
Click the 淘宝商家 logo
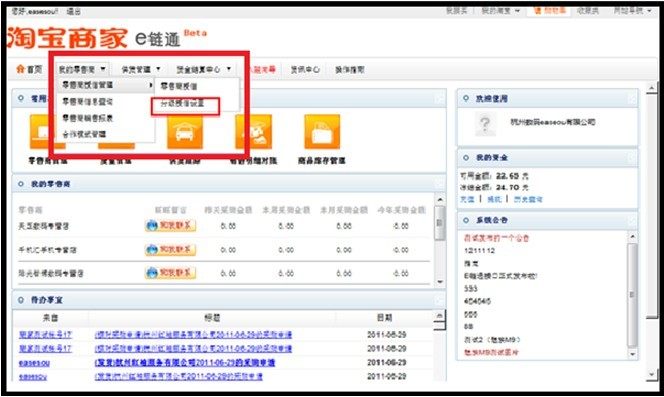click(68, 37)
